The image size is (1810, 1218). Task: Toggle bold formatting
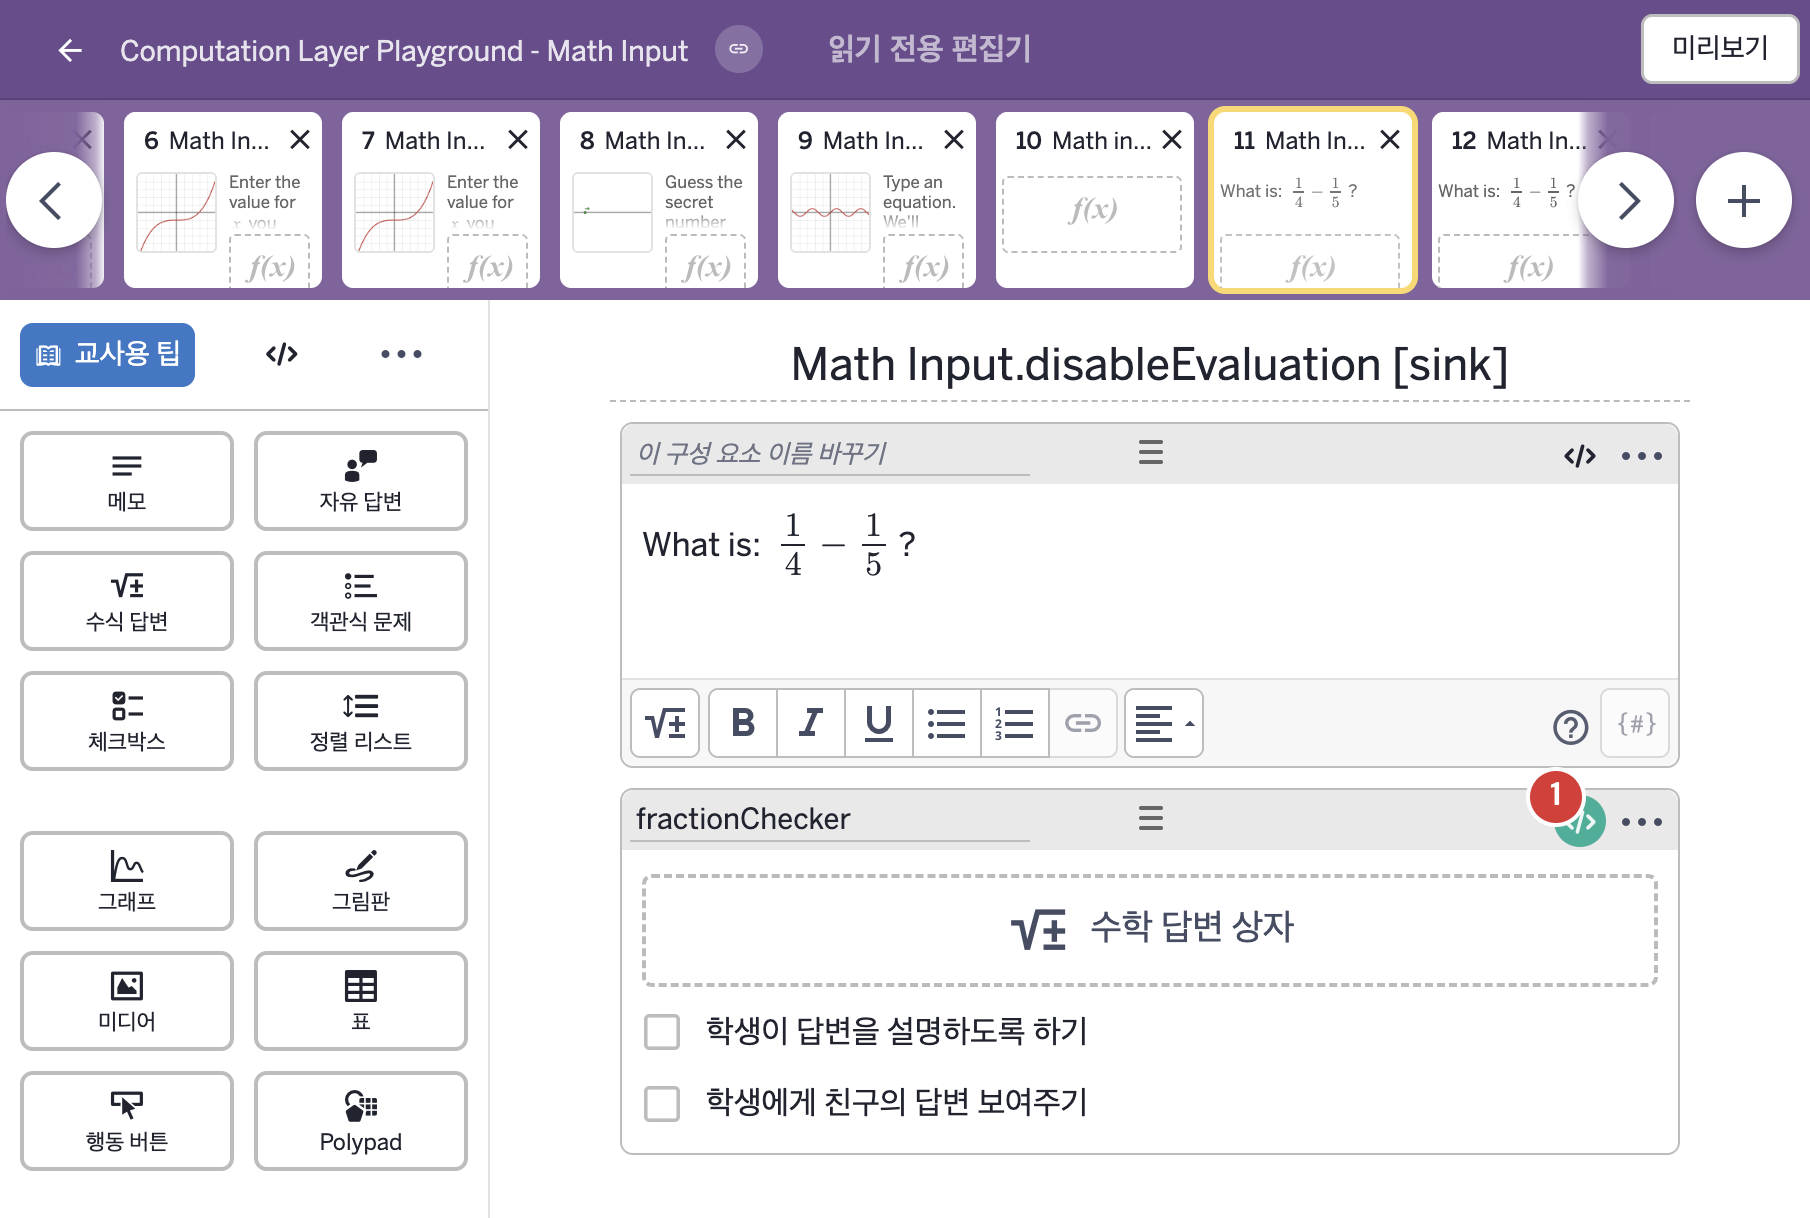pyautogui.click(x=743, y=723)
